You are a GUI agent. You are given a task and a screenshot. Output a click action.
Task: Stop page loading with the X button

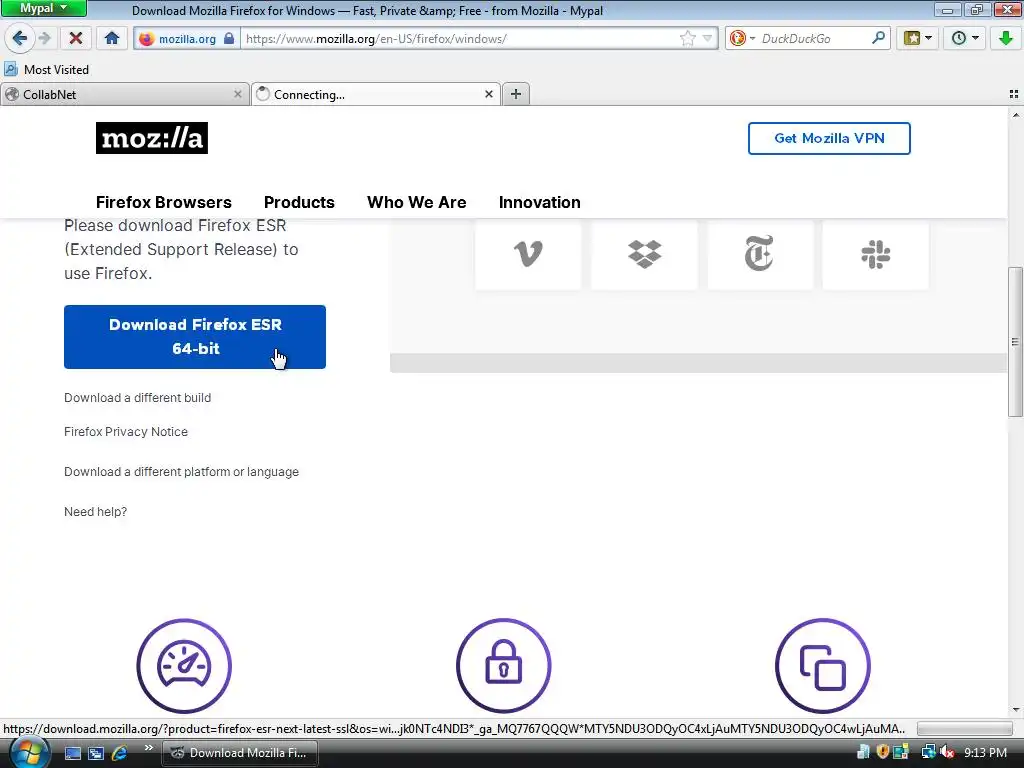(x=76, y=39)
